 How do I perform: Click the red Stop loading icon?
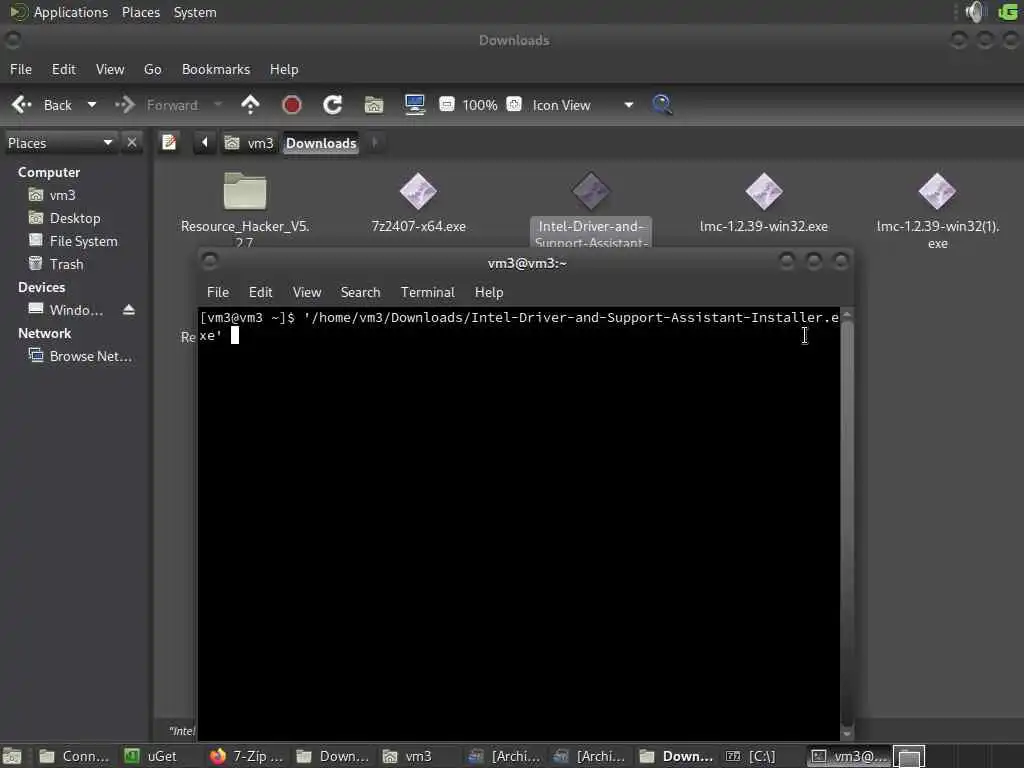[291, 104]
